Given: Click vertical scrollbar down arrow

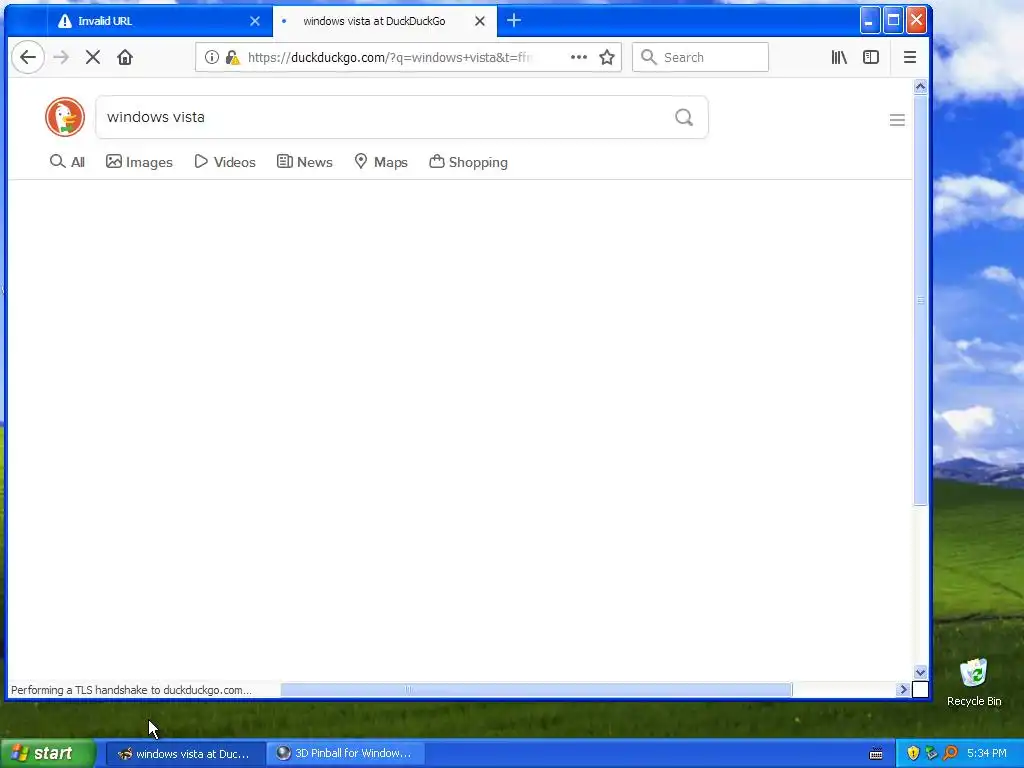Looking at the screenshot, I should (x=920, y=672).
